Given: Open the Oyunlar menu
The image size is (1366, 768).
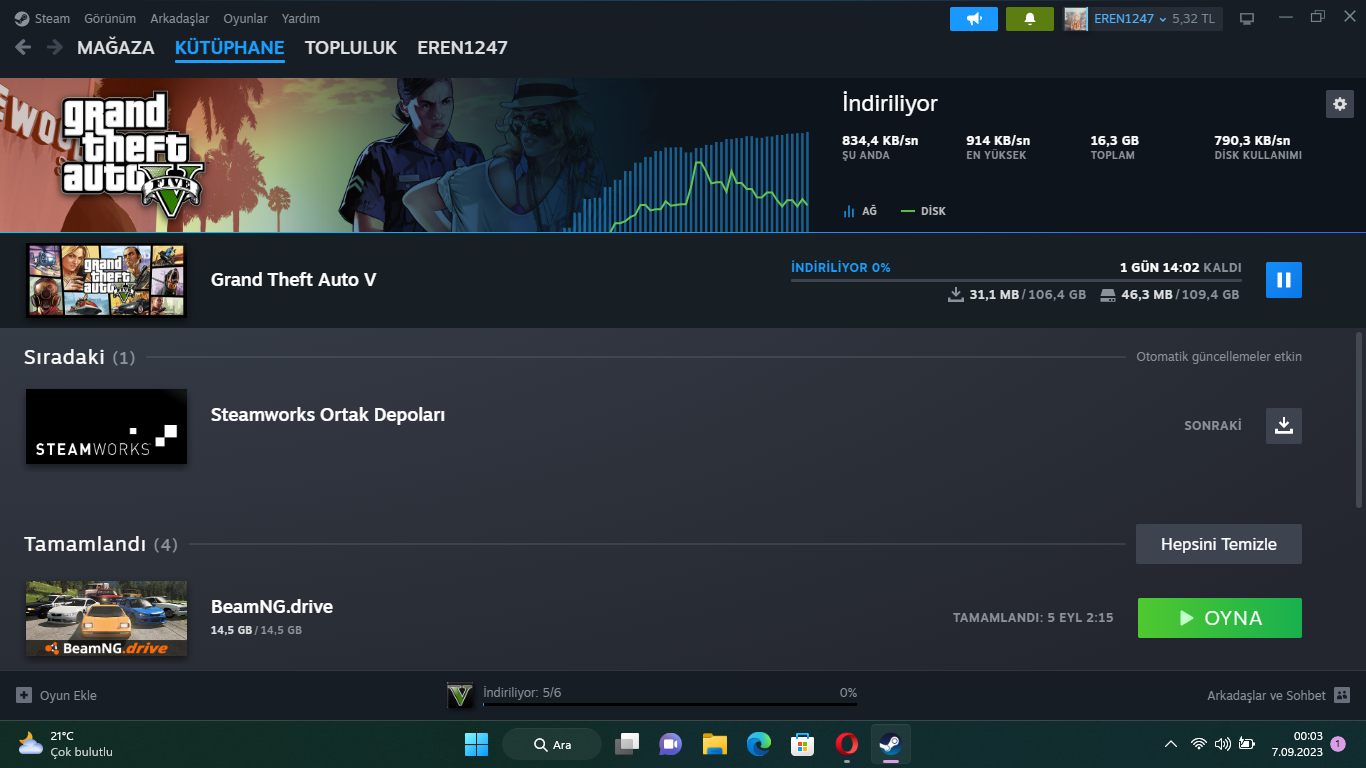Looking at the screenshot, I should coord(245,18).
